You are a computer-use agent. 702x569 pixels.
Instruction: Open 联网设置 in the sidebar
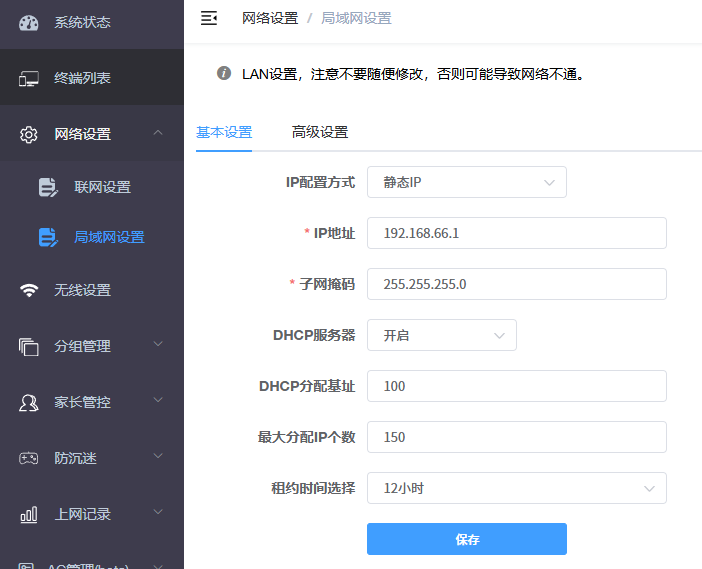click(102, 187)
